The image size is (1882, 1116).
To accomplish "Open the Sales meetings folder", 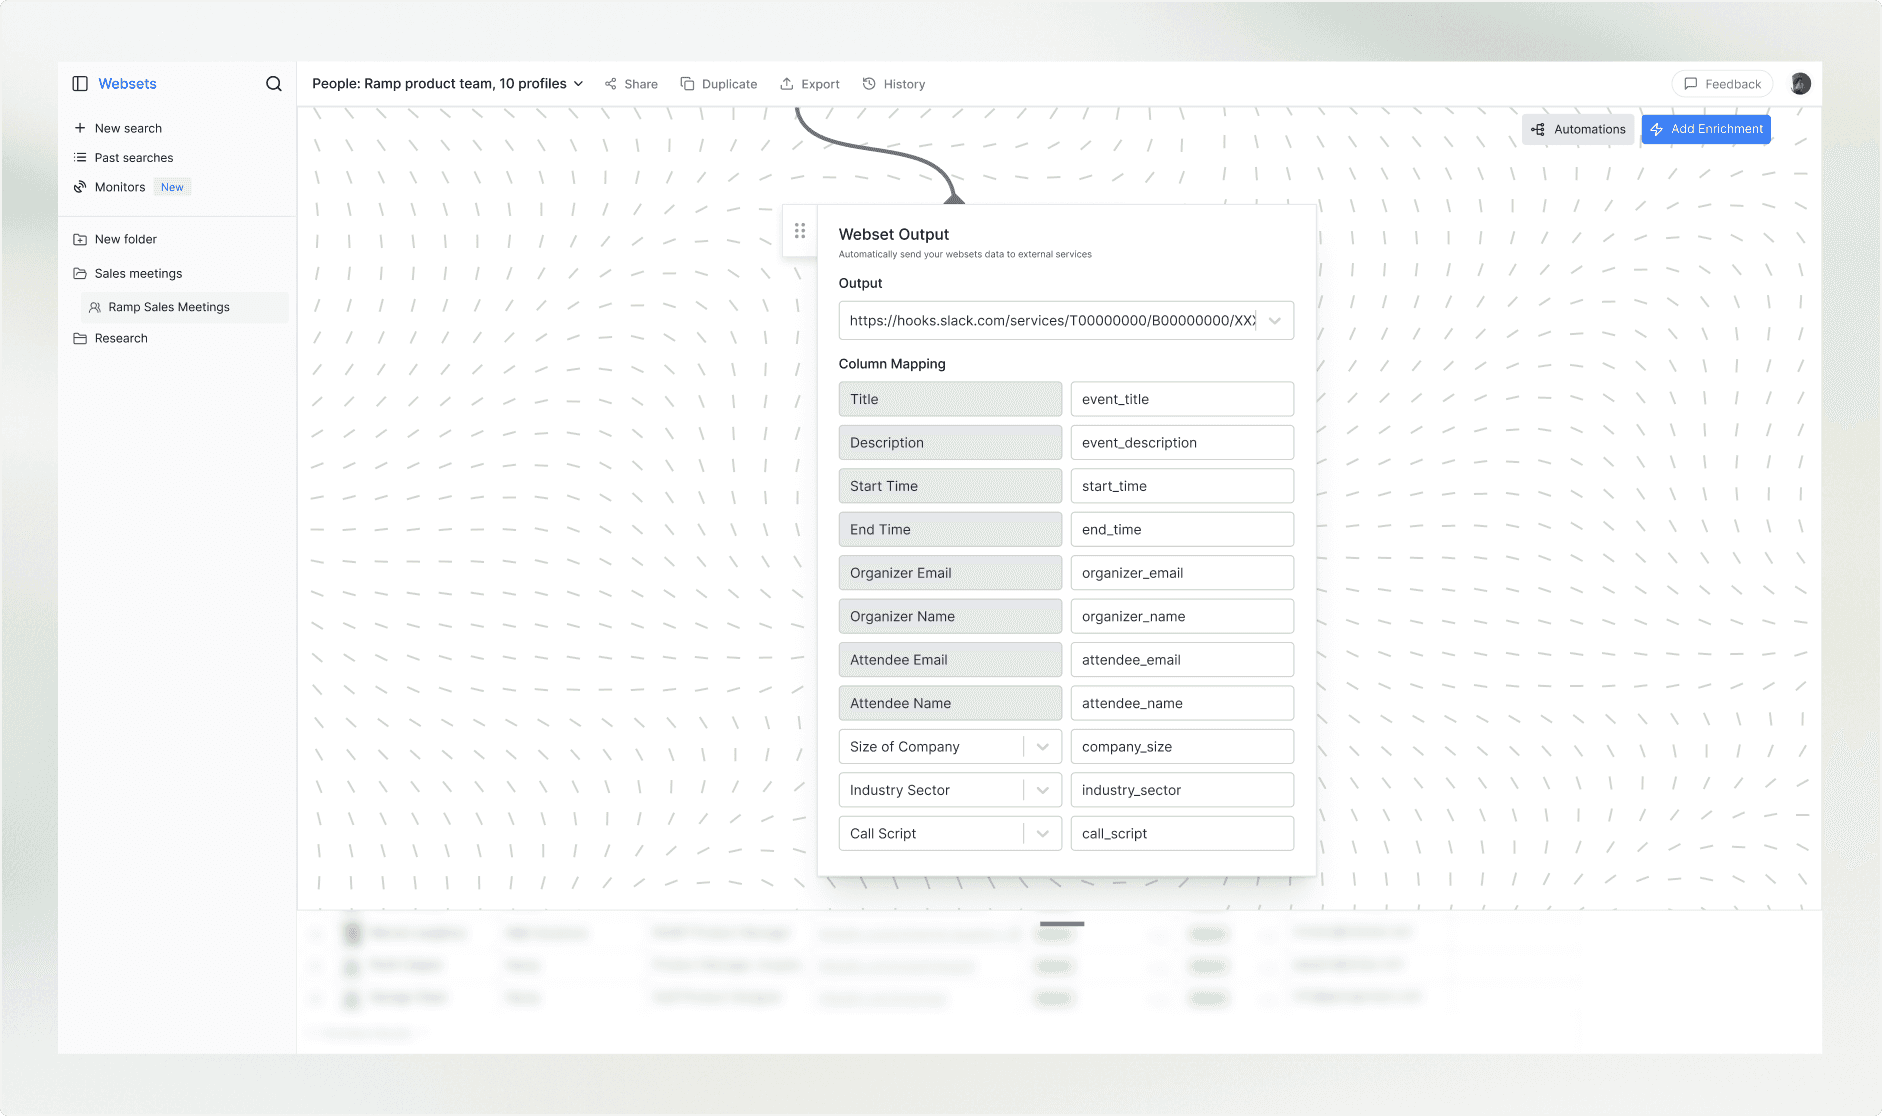I will (138, 274).
